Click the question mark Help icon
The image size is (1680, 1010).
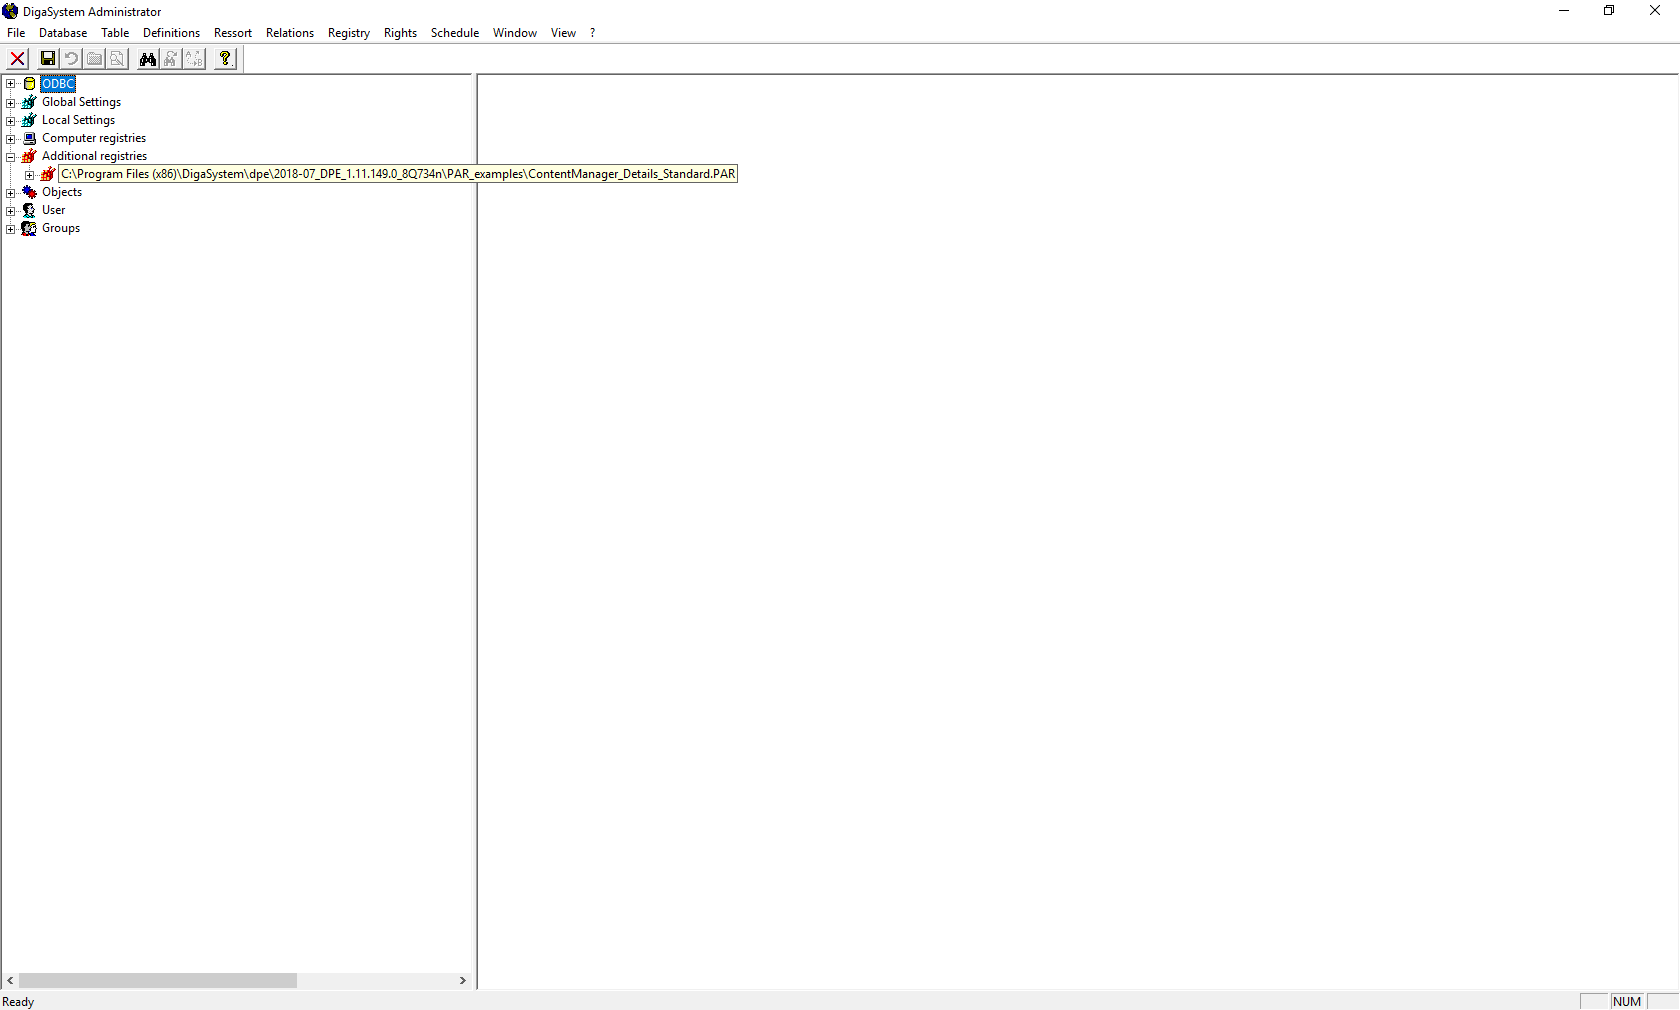225,59
